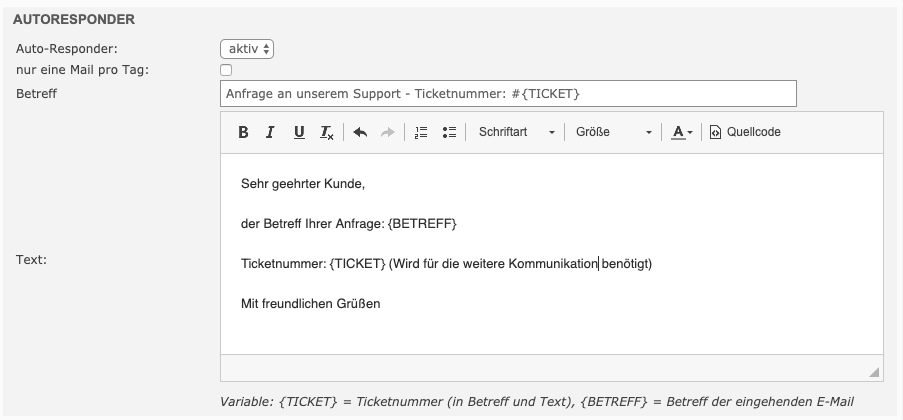Insert a numbered list
The width and height of the screenshot is (903, 420).
[421, 132]
